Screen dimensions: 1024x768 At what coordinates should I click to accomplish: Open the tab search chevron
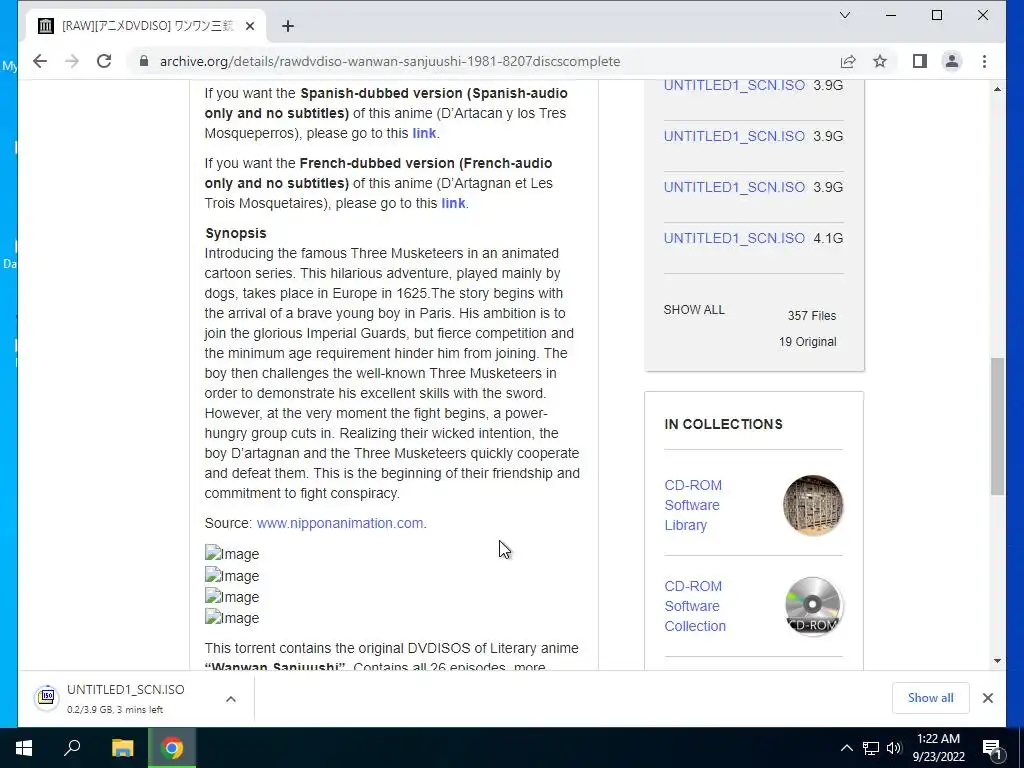[844, 15]
